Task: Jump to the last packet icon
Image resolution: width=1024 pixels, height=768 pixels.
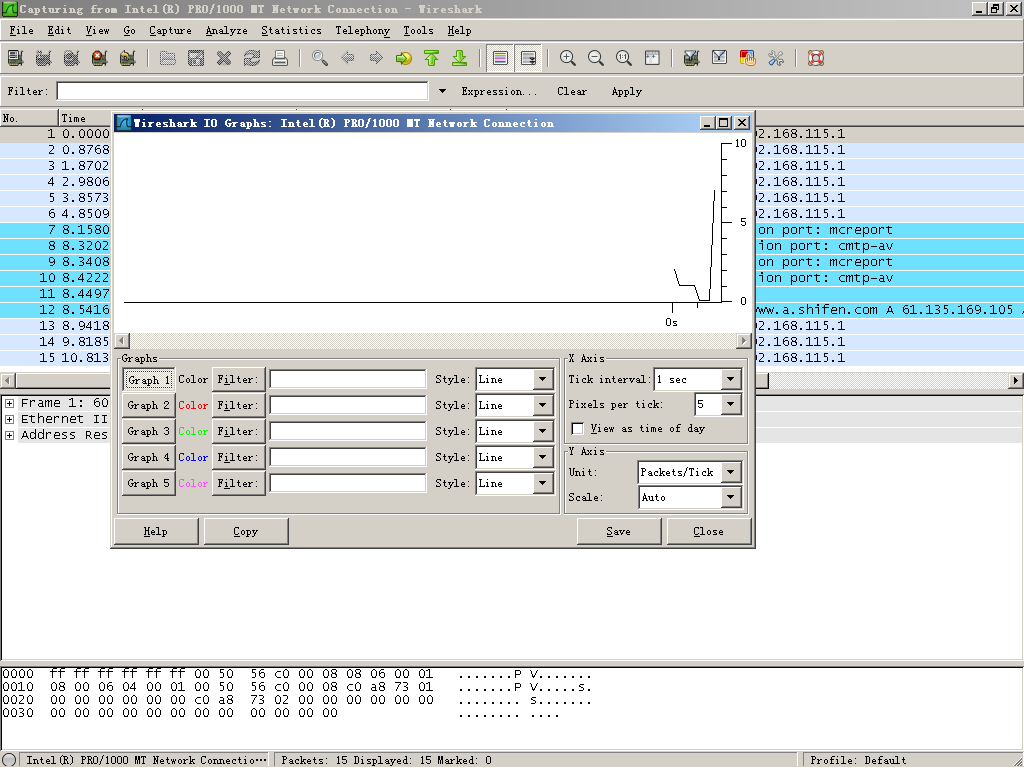Action: click(x=460, y=58)
